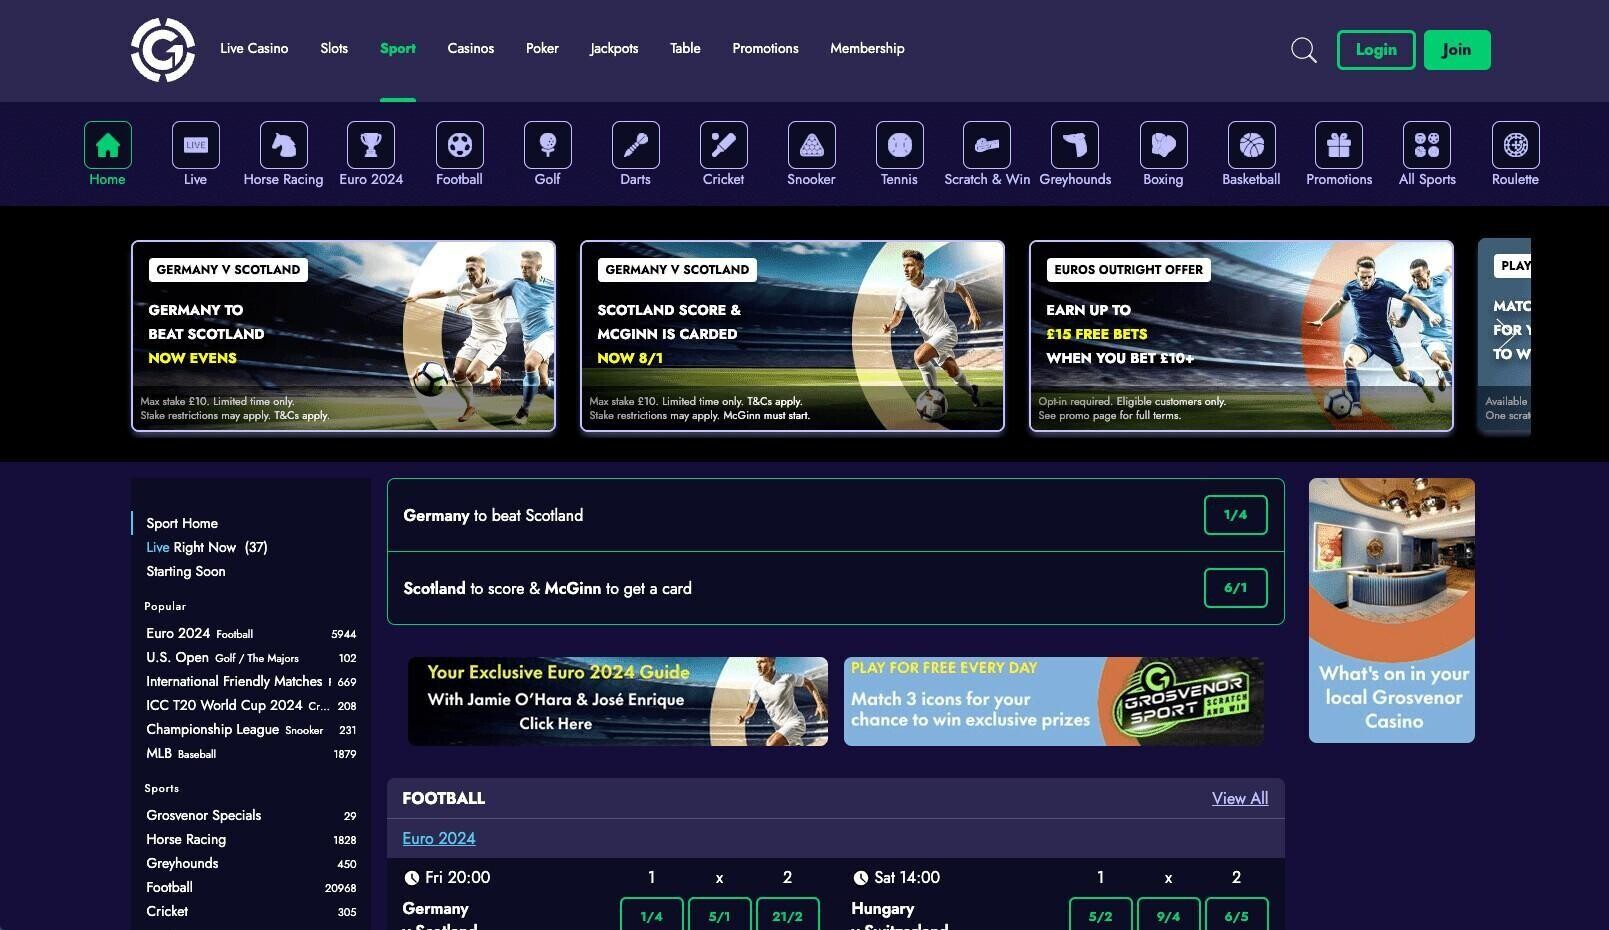Viewport: 1609px width, 930px height.
Task: Open the Casinos menu item
Action: (x=471, y=48)
